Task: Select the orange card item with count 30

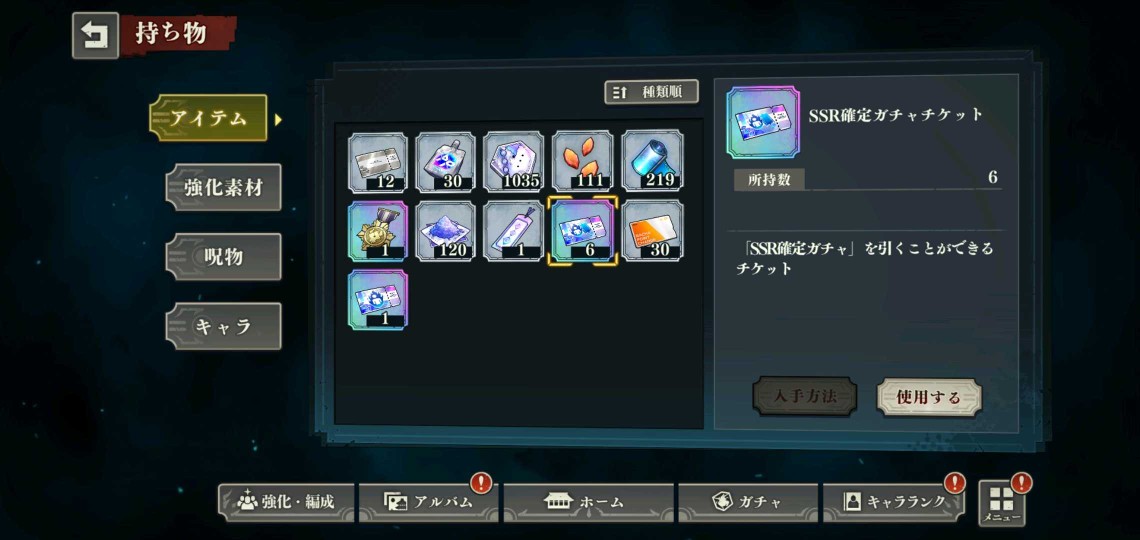Action: 652,230
